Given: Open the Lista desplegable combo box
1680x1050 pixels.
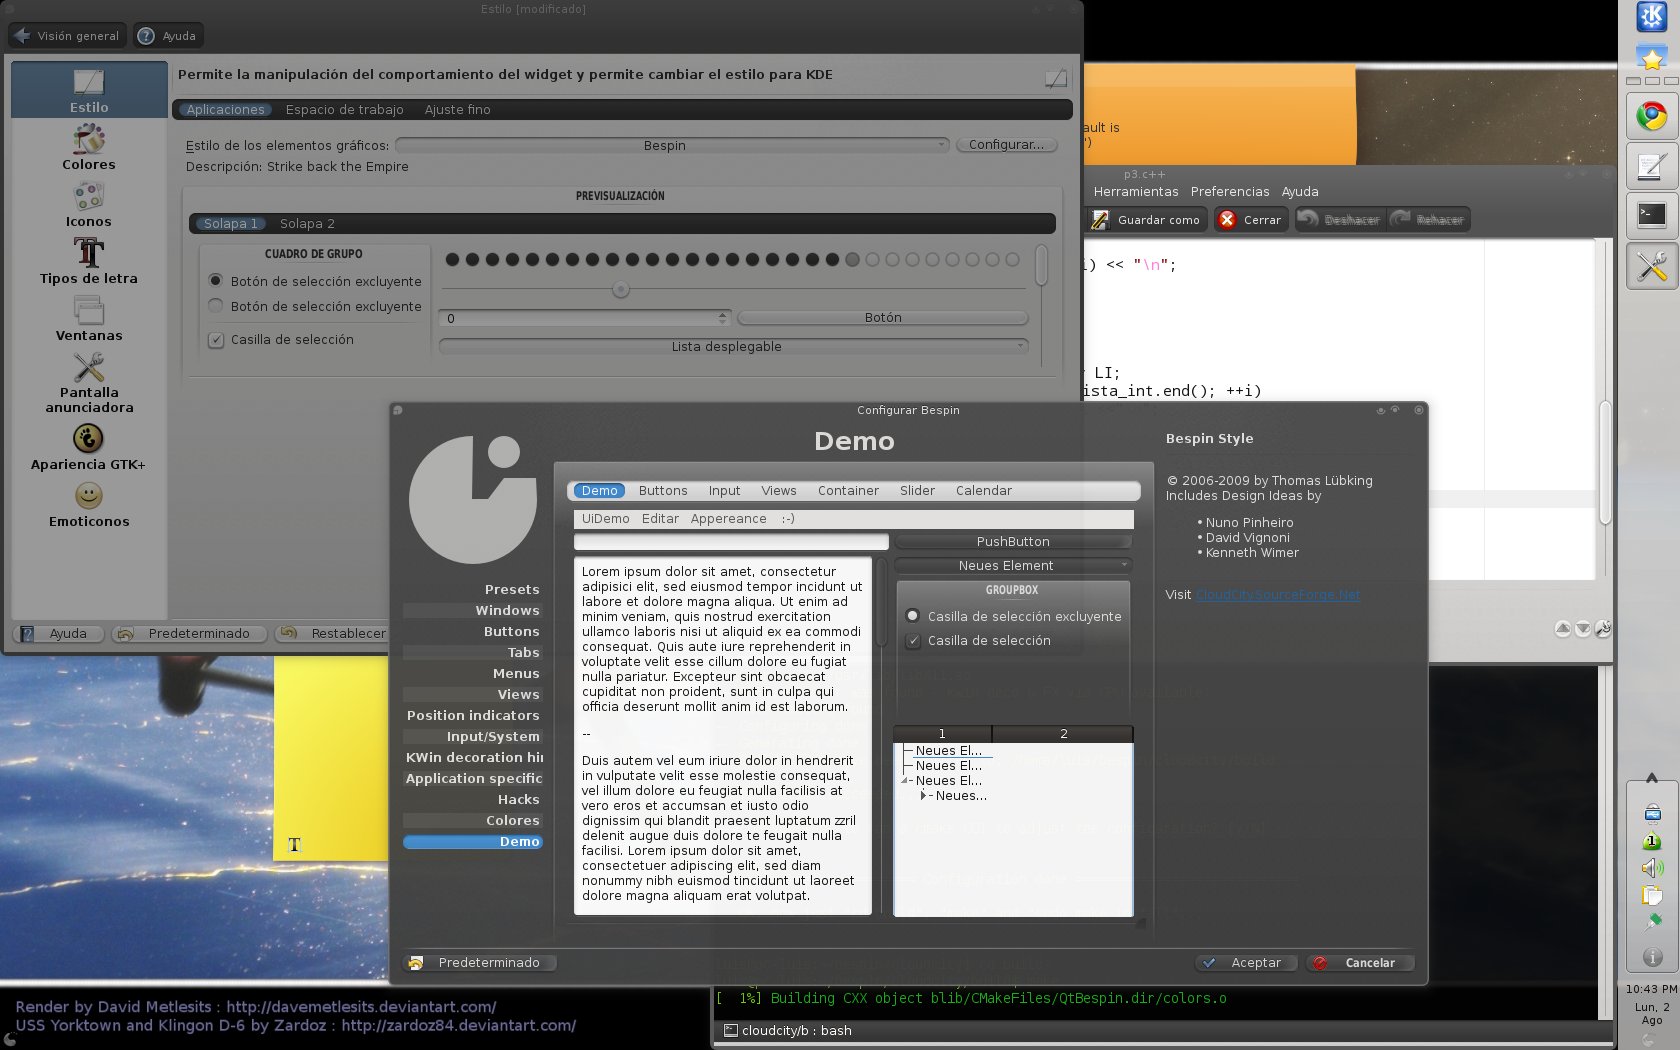Looking at the screenshot, I should [x=734, y=346].
